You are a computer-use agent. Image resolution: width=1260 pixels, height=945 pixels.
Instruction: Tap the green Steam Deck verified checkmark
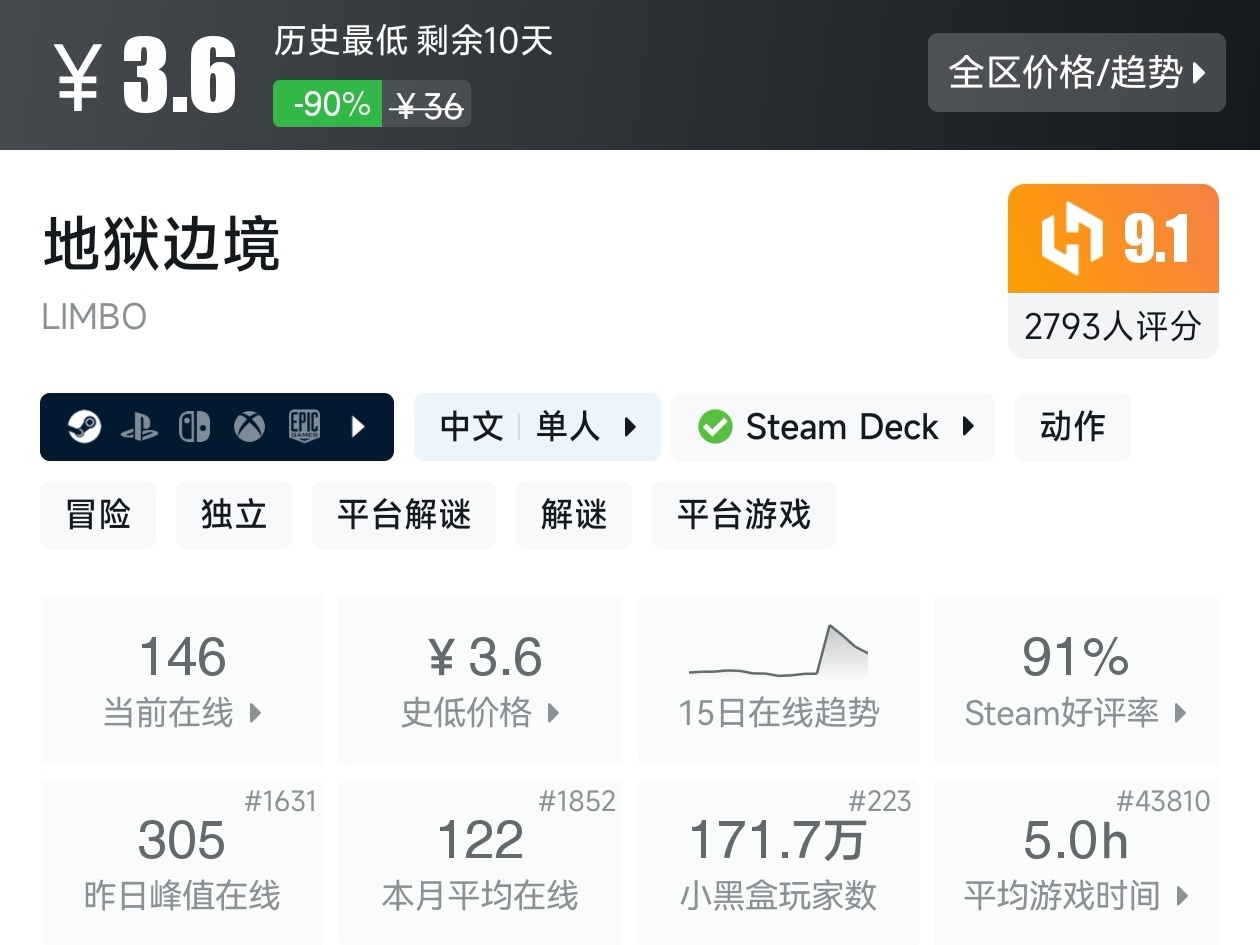(x=715, y=427)
